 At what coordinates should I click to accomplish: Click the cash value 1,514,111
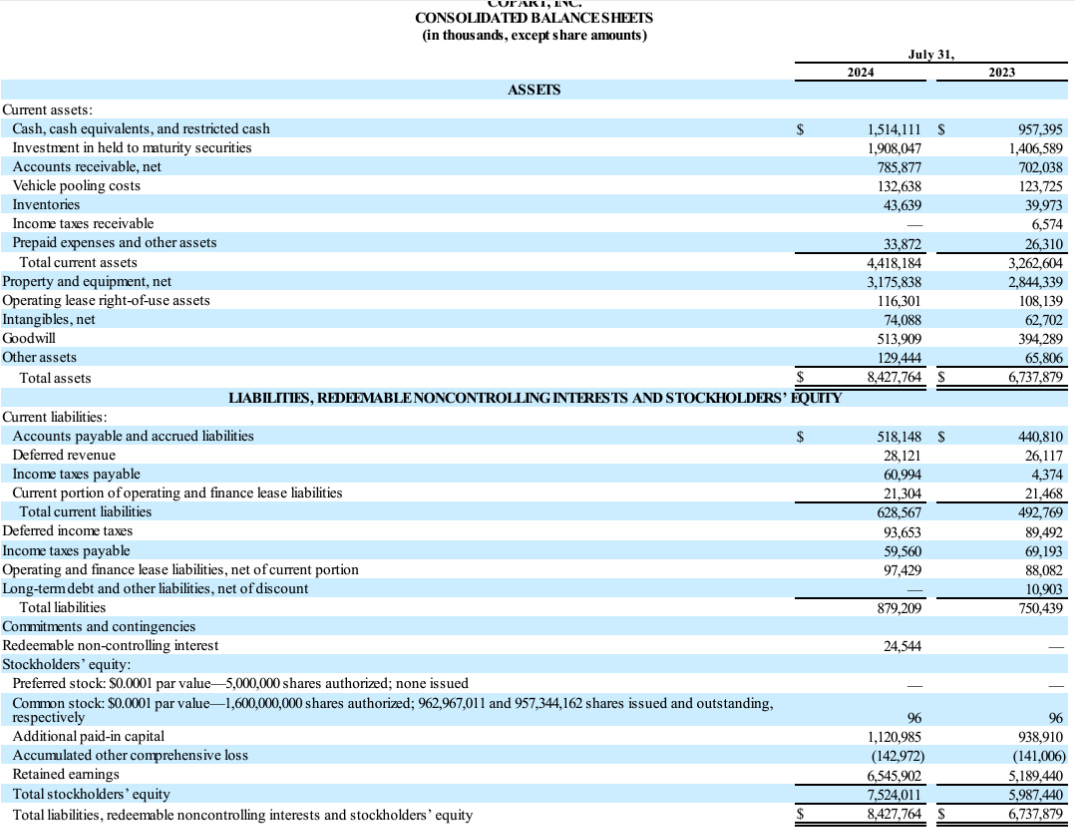pos(894,129)
